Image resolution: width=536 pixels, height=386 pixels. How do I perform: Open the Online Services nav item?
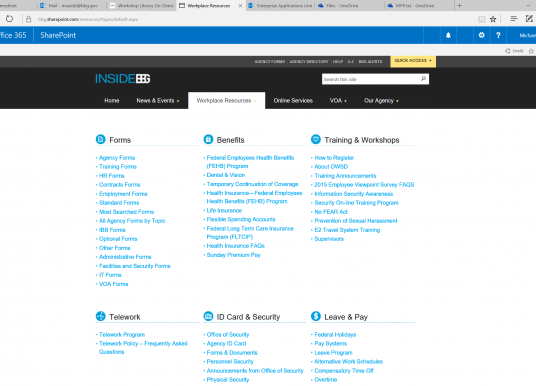coord(293,101)
